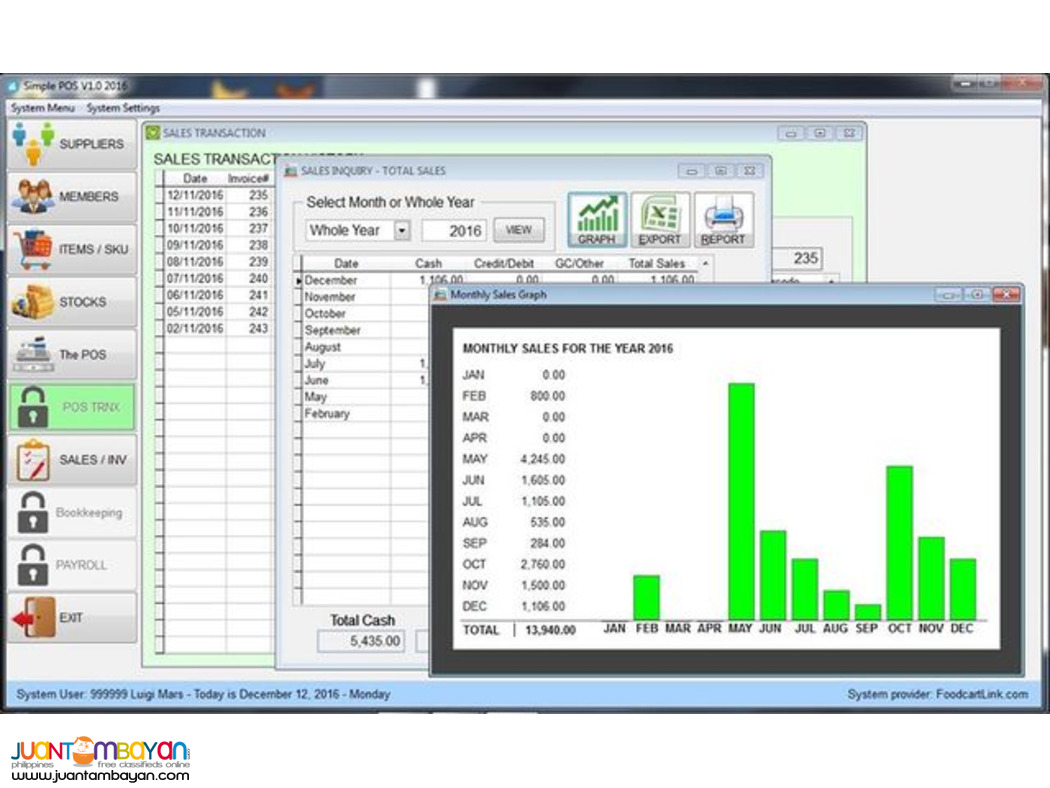Click the year 2016 input field

click(x=454, y=230)
